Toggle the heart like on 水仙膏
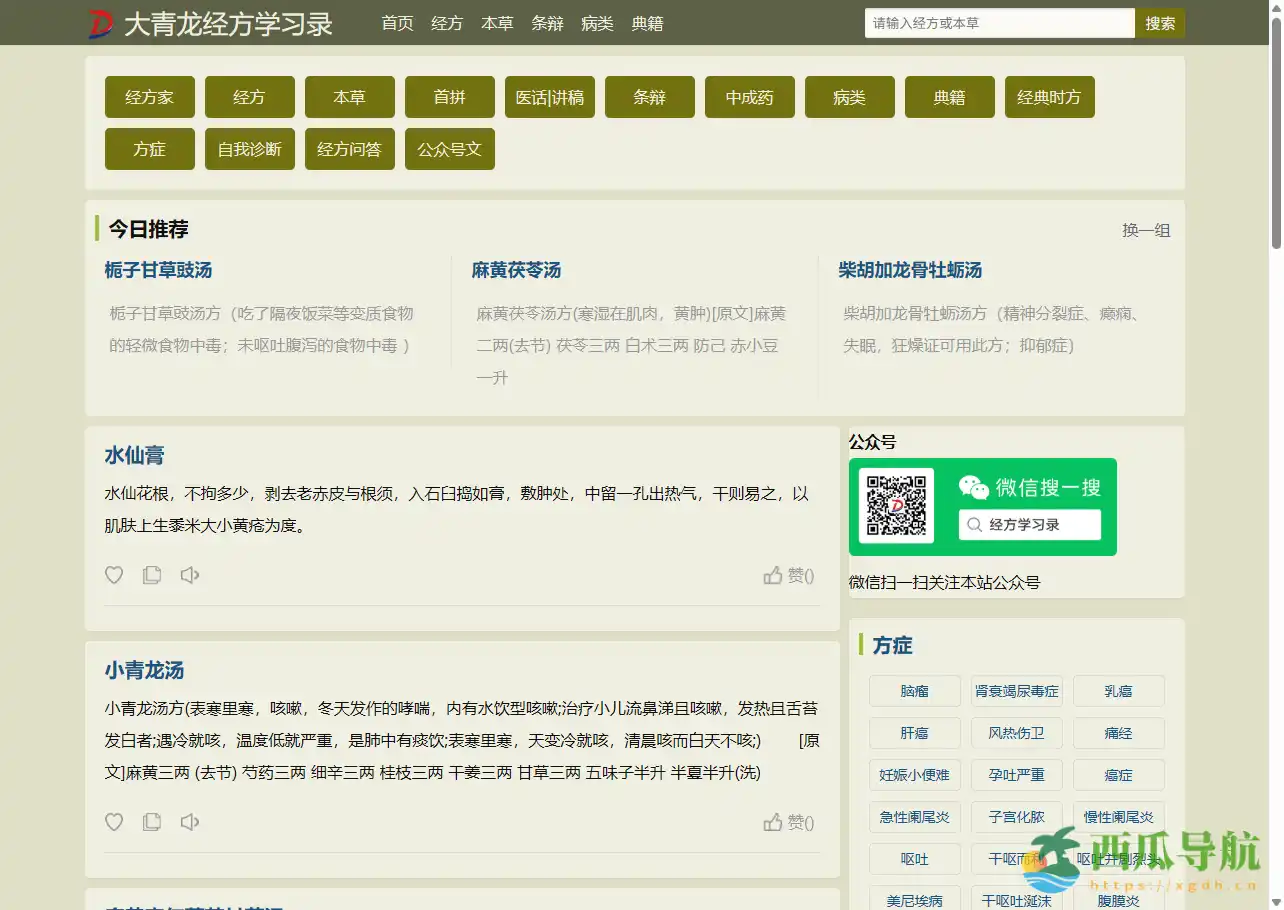The width and height of the screenshot is (1284, 910). (114, 575)
